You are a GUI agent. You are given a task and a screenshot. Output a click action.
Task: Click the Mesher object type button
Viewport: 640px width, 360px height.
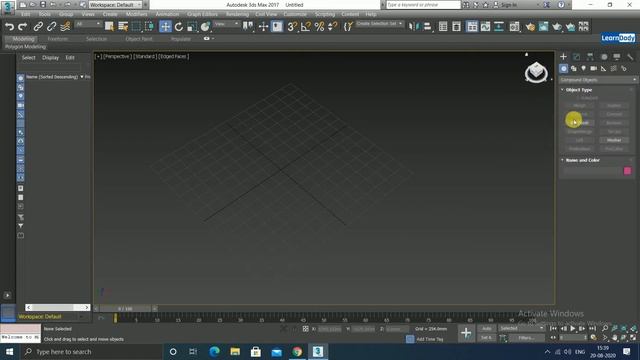pyautogui.click(x=614, y=140)
